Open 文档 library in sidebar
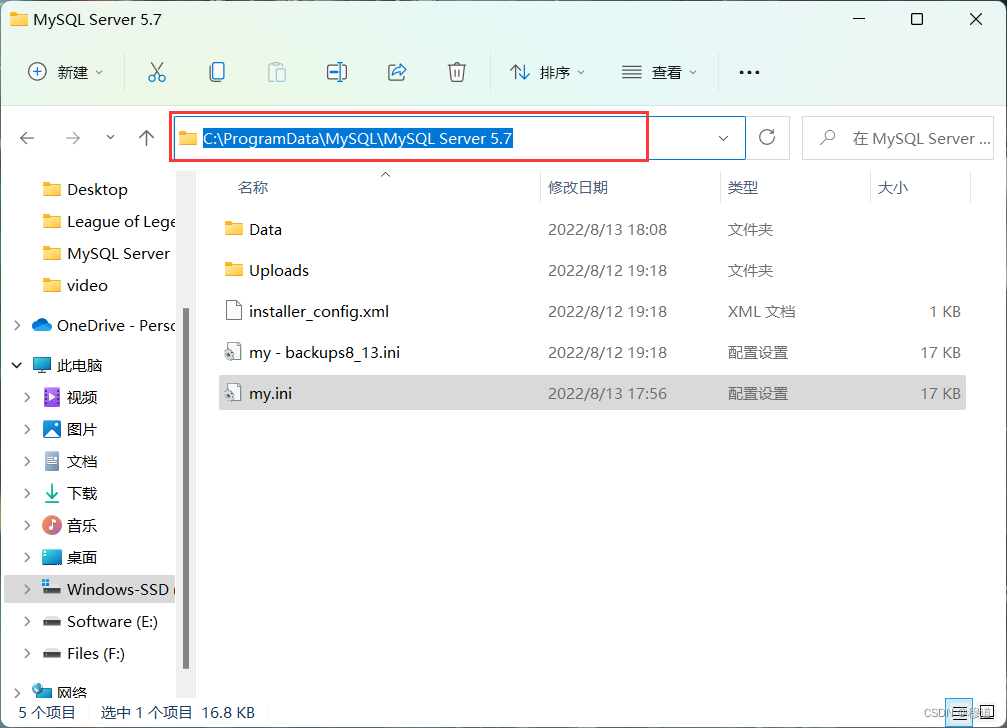This screenshot has height=728, width=1007. coord(70,462)
